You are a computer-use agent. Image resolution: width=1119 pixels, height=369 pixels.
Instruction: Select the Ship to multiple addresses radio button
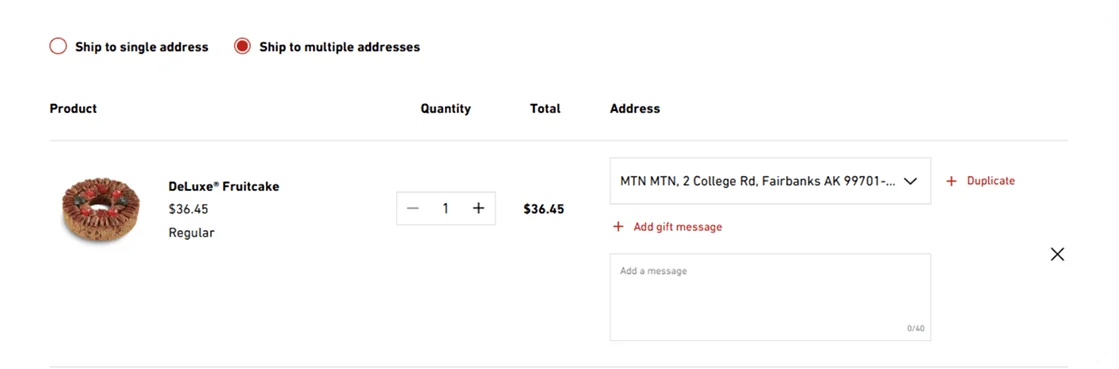(x=243, y=47)
